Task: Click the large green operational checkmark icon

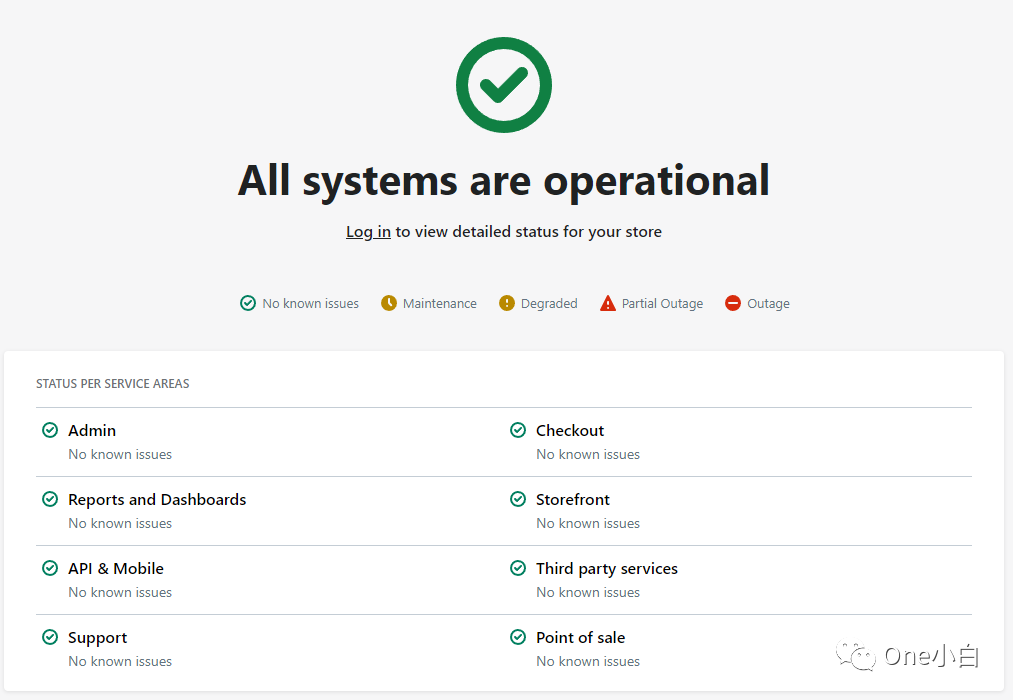Action: [x=504, y=85]
